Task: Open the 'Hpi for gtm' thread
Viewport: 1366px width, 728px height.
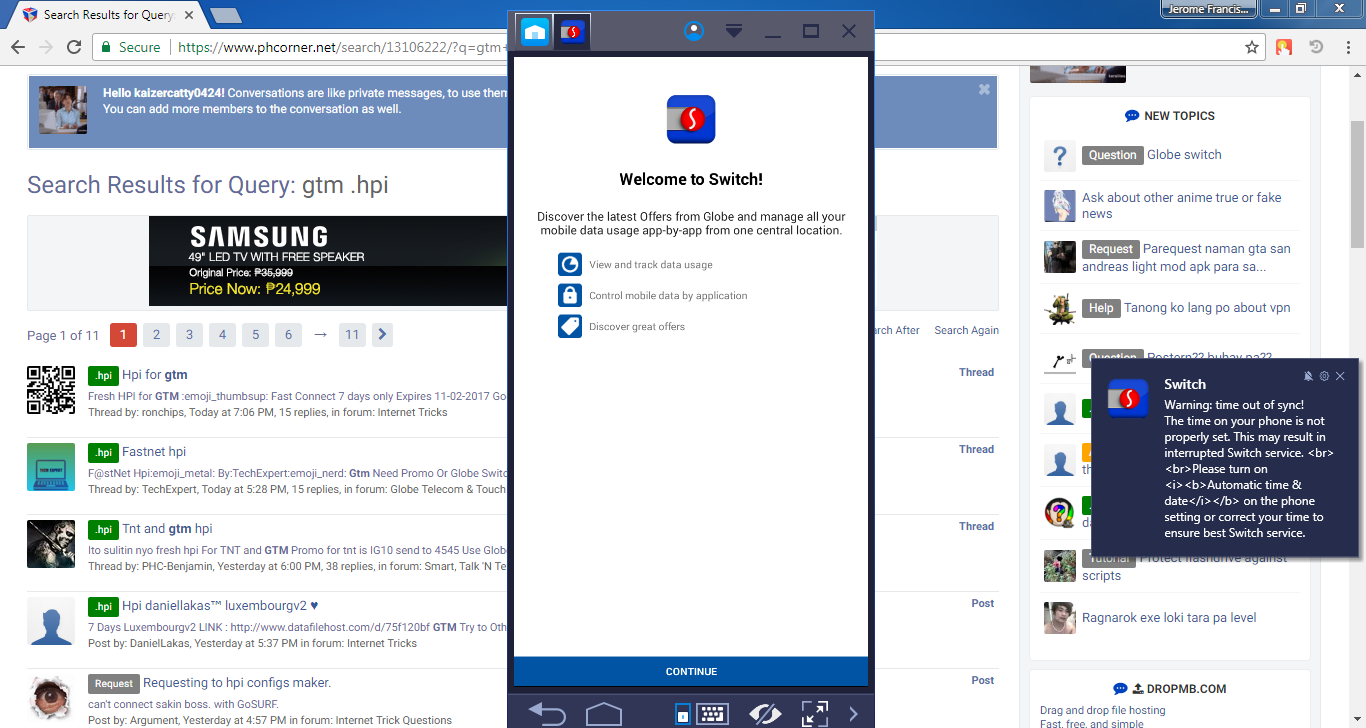Action: pos(155,375)
